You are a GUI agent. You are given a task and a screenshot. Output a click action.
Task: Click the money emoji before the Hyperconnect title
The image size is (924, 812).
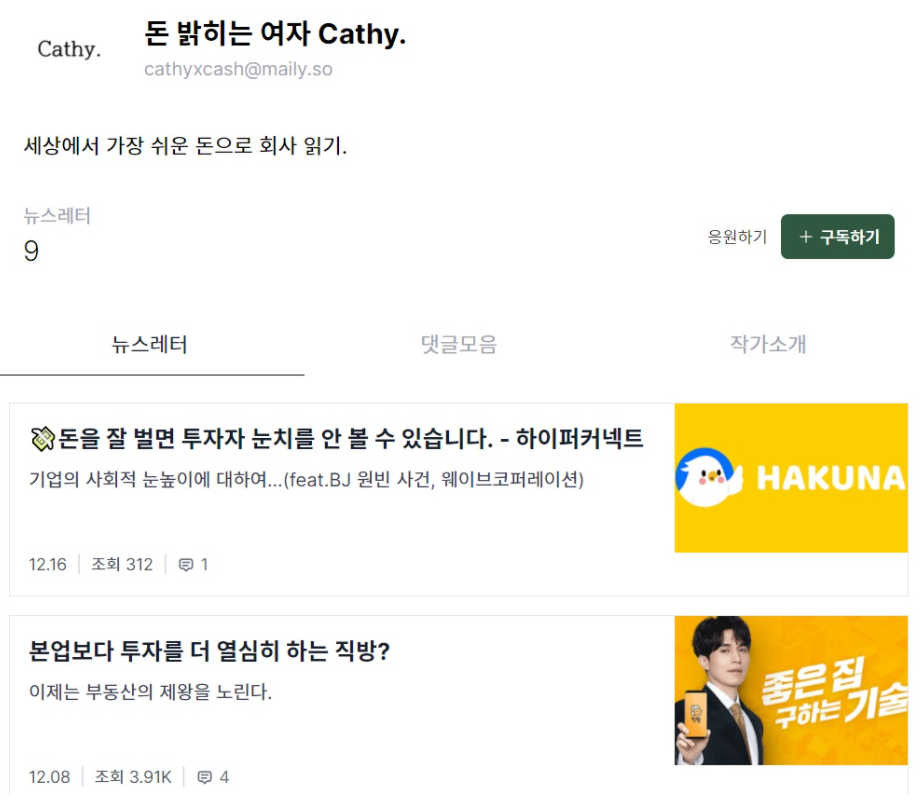coord(42,439)
